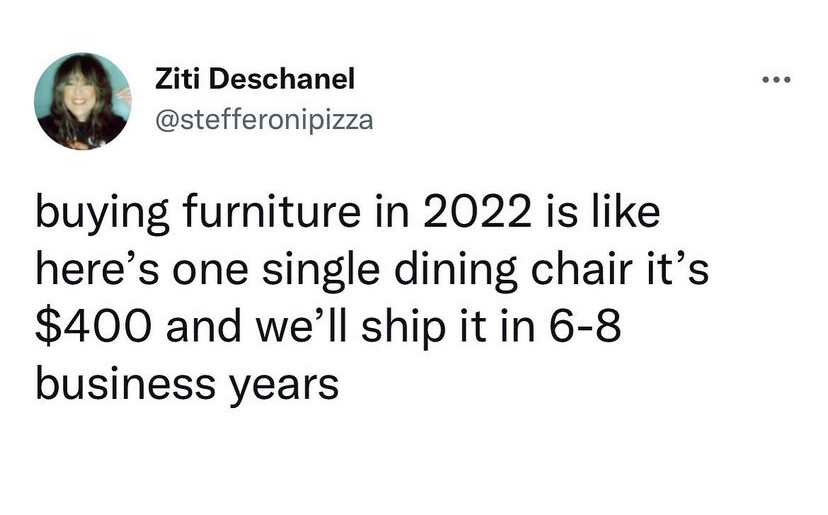Image resolution: width=828 pixels, height=515 pixels.
Task: Click the word "business" in the last line
Action: pos(126,382)
